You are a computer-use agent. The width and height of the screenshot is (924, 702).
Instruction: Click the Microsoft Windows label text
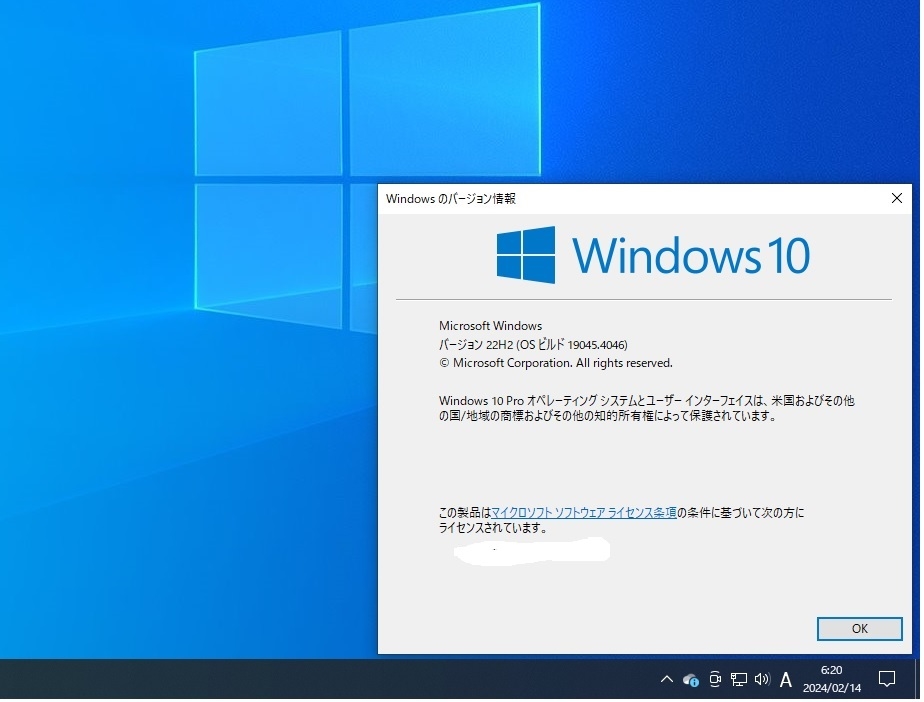(492, 327)
